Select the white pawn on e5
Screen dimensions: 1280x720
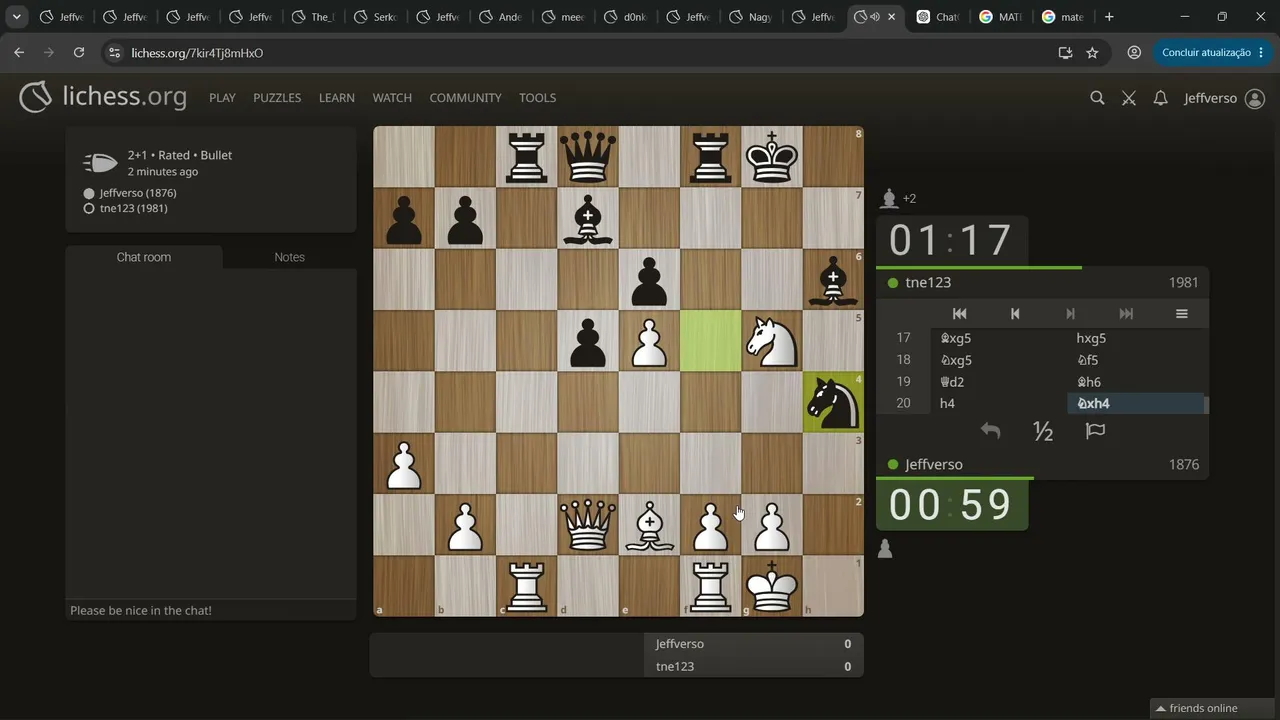(649, 341)
